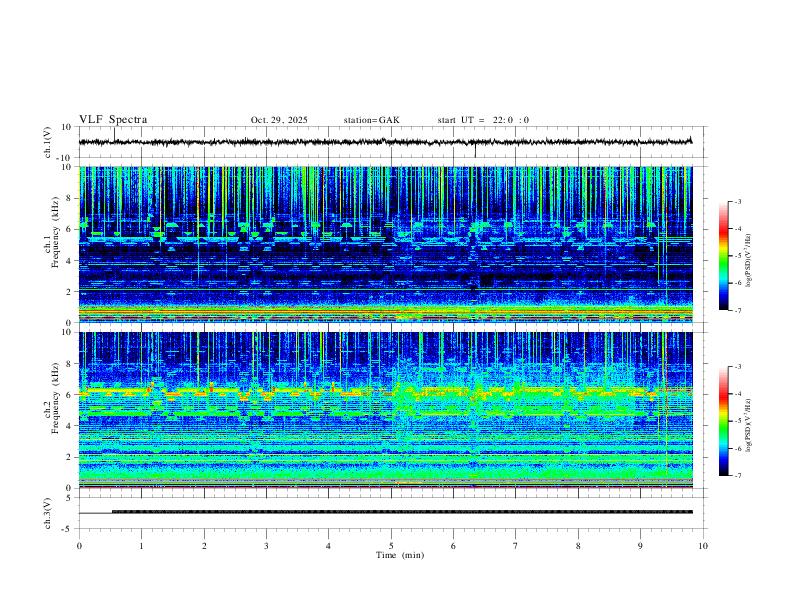Click the "ch.3(V)" axis label
This screenshot has width=792, height=612.
click(x=48, y=513)
